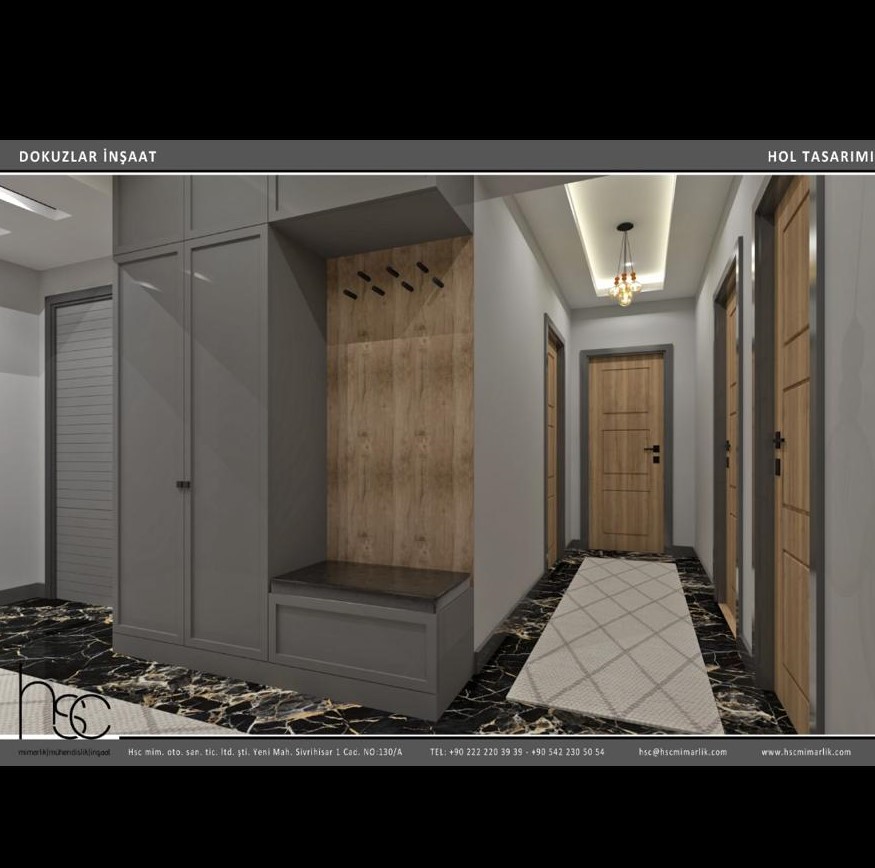Click the black coat hooks on wood panel
This screenshot has width=875, height=868.
tap(393, 280)
